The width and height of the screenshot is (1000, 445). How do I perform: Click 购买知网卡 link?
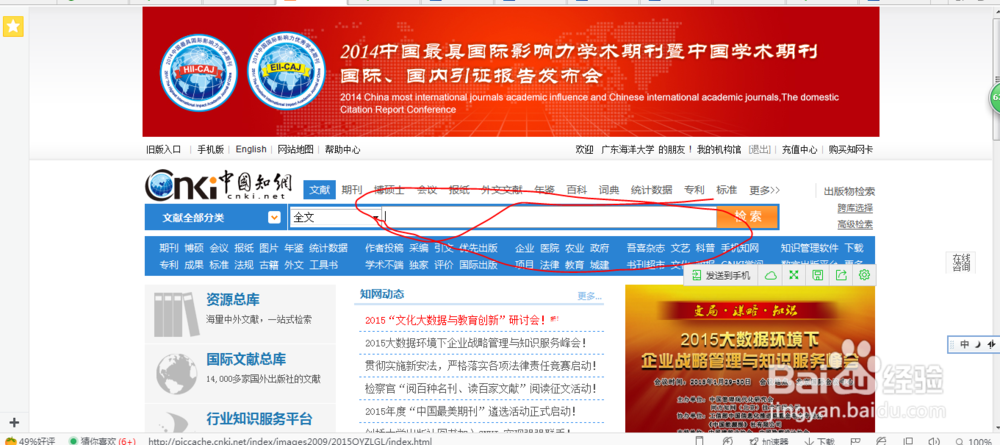click(x=851, y=150)
